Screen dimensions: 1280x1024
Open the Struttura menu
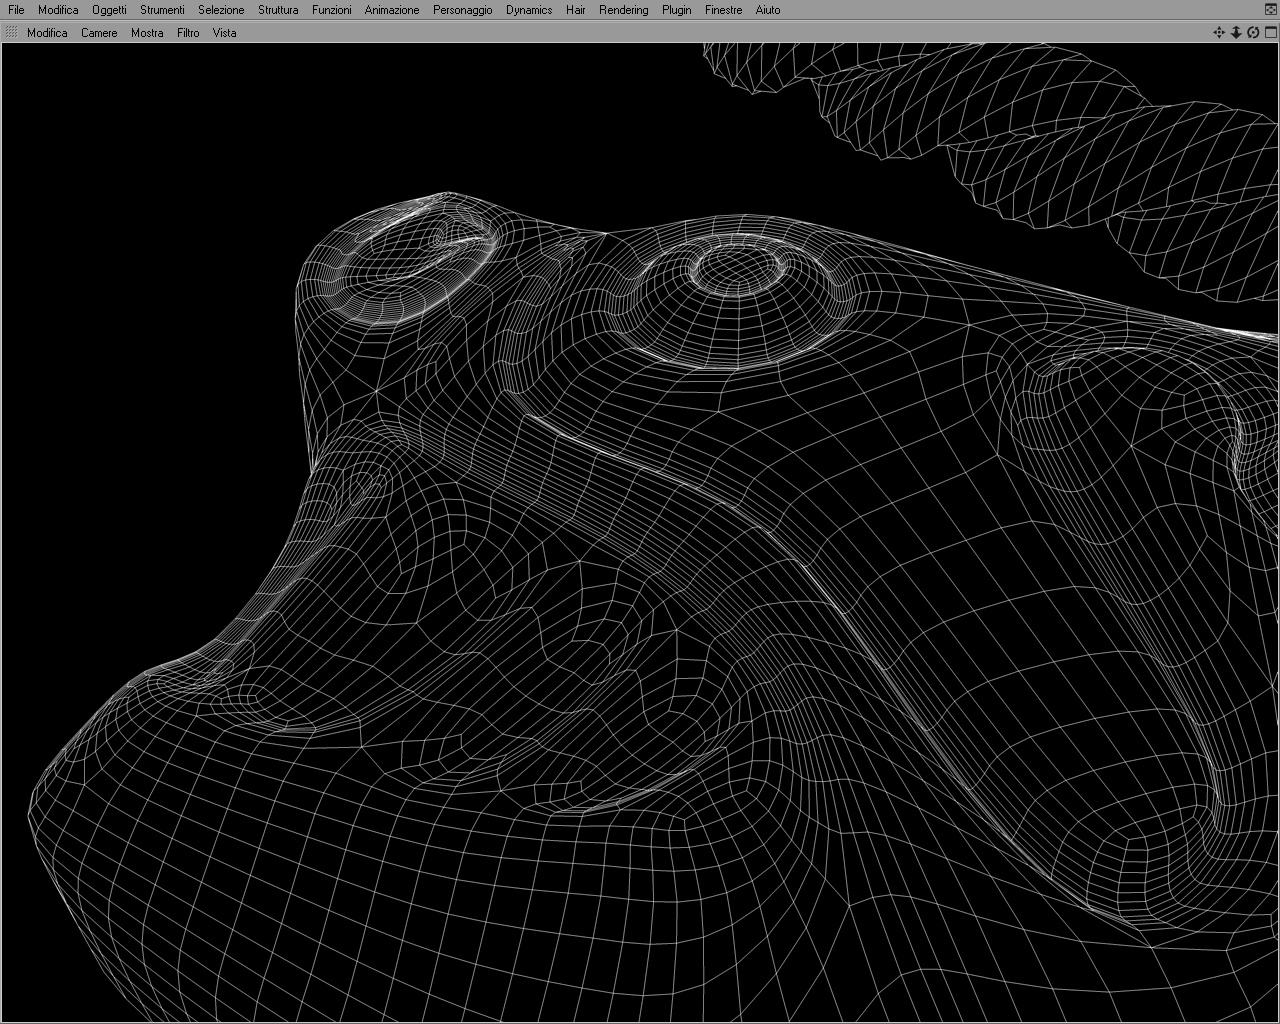coord(278,10)
